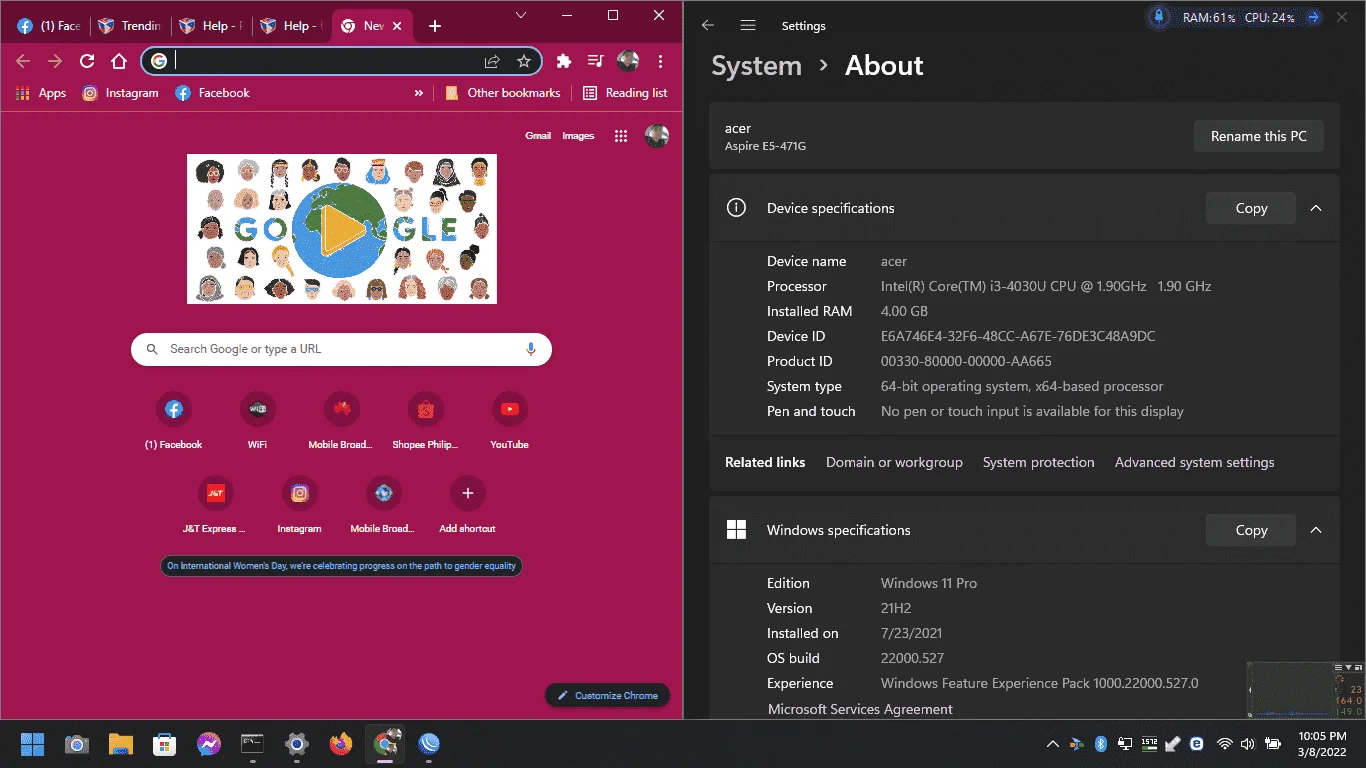Click the Images link on Google page

click(578, 136)
